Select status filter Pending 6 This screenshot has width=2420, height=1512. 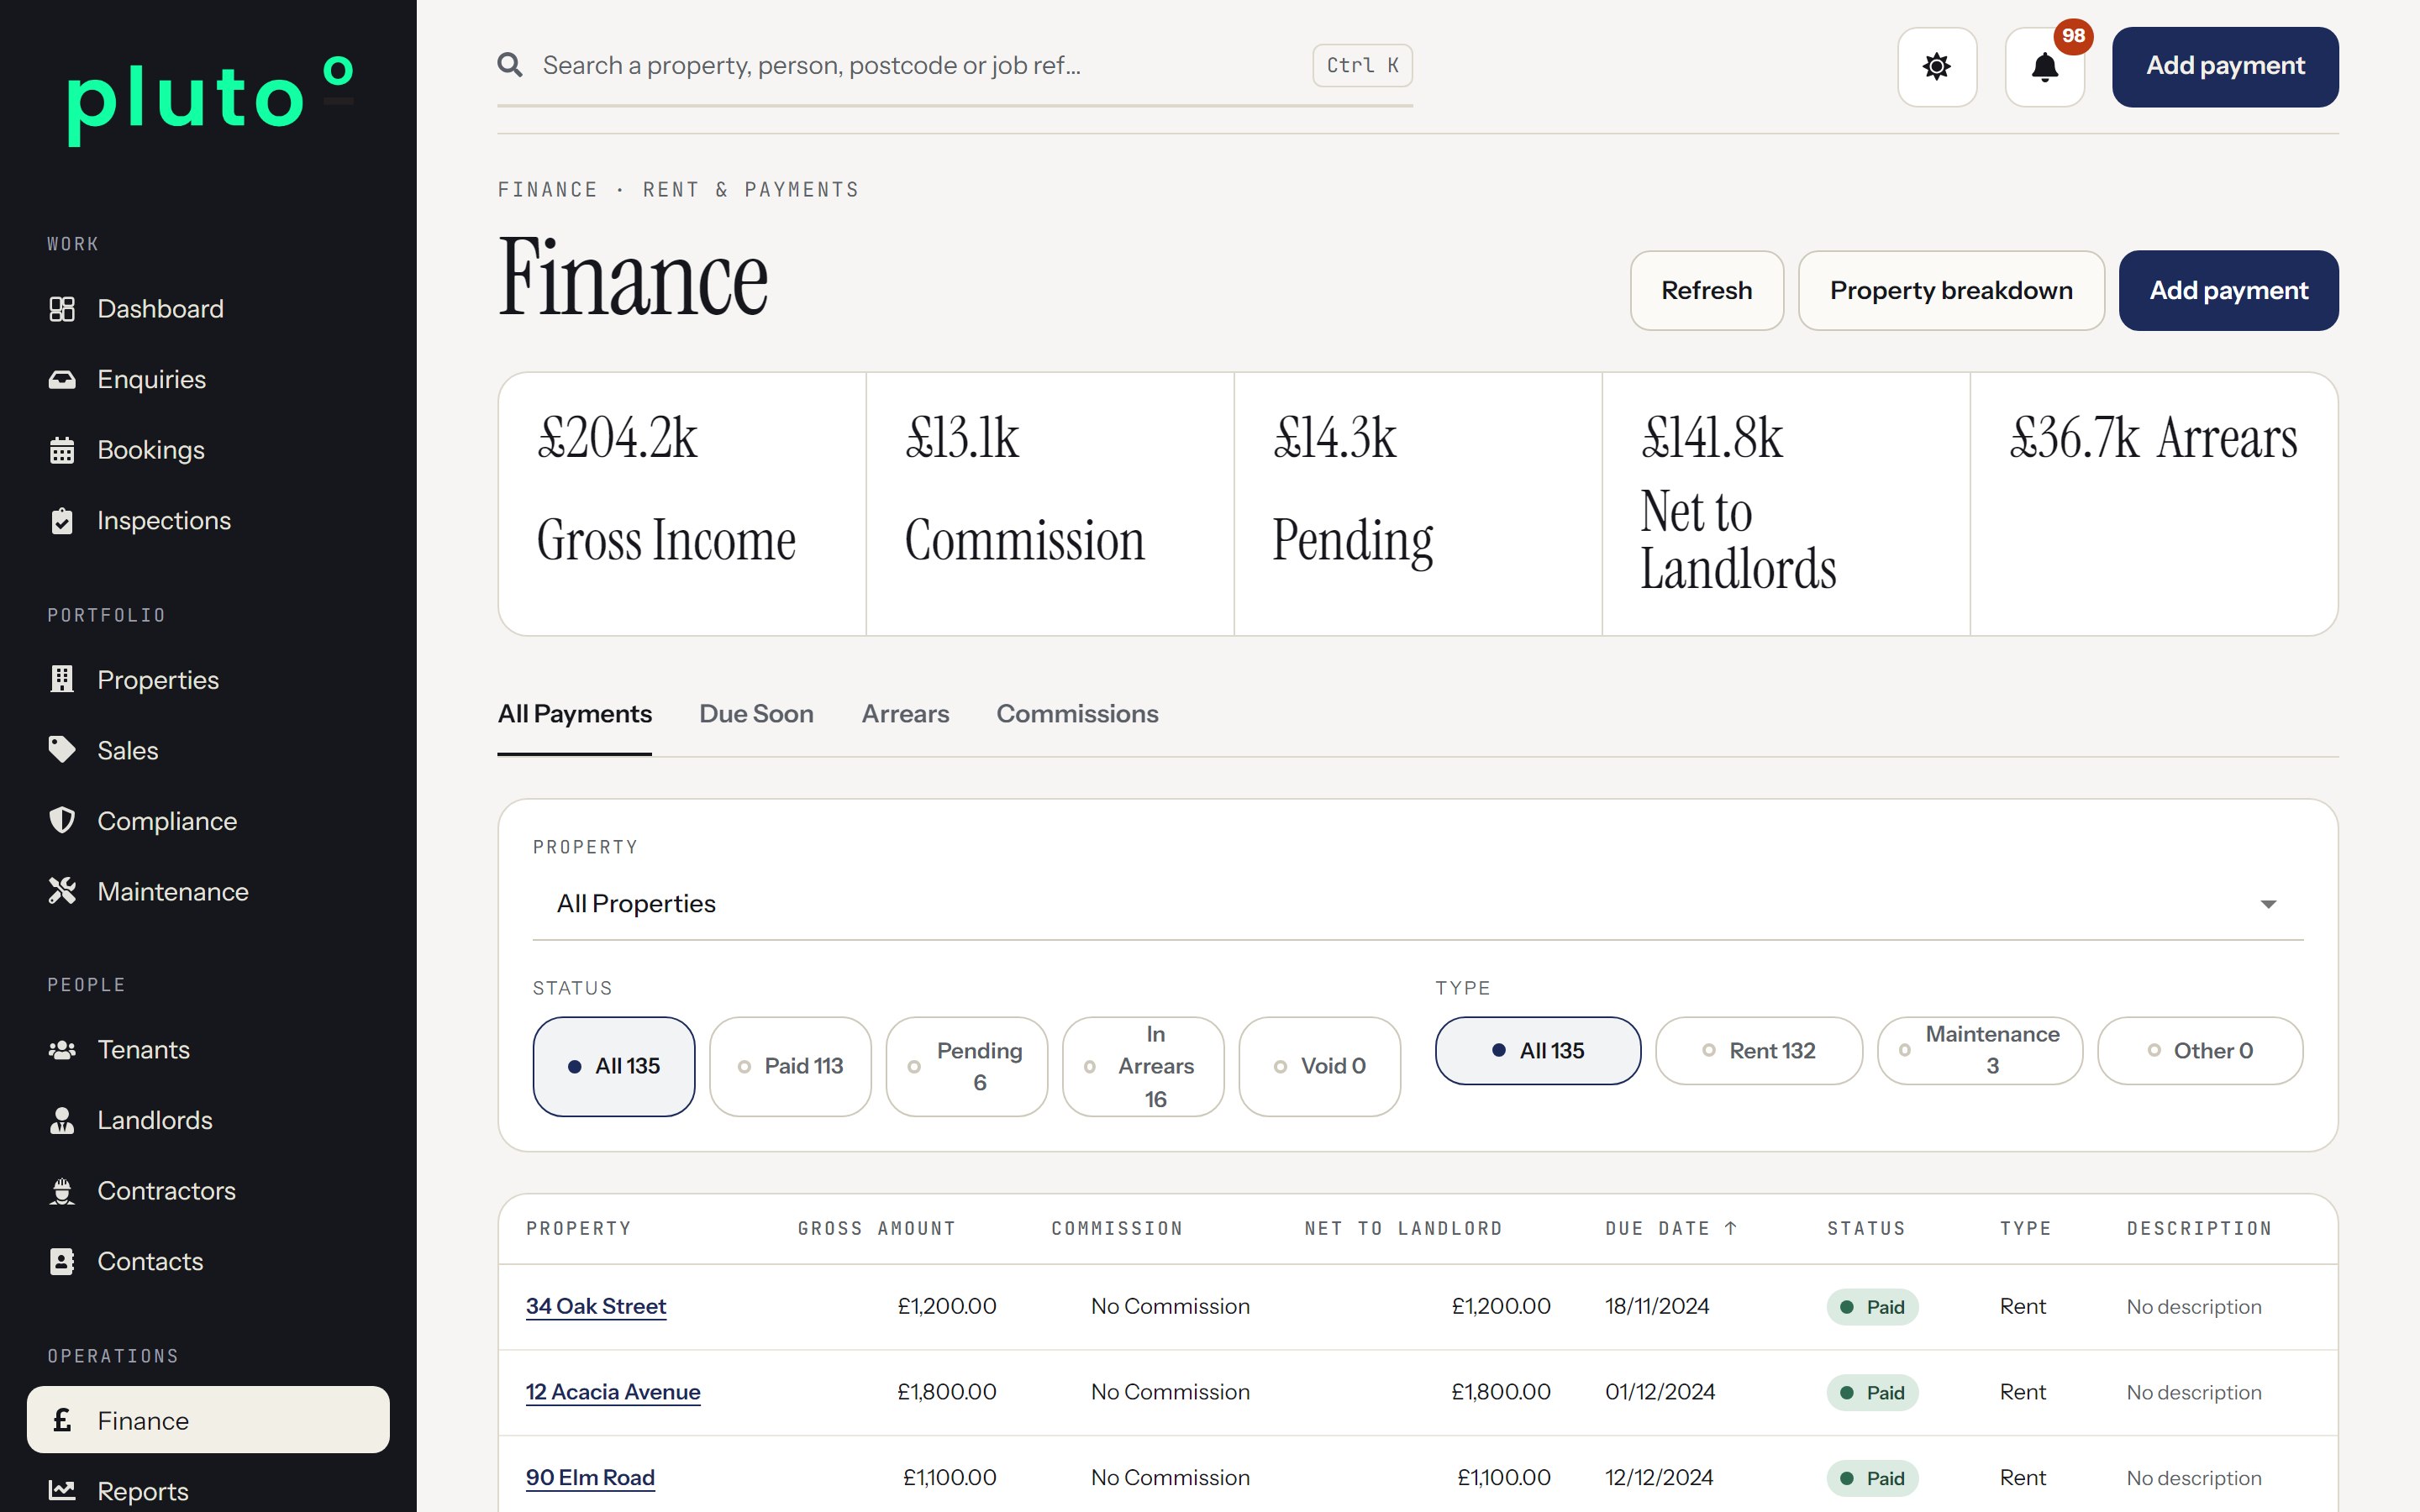pyautogui.click(x=967, y=1066)
